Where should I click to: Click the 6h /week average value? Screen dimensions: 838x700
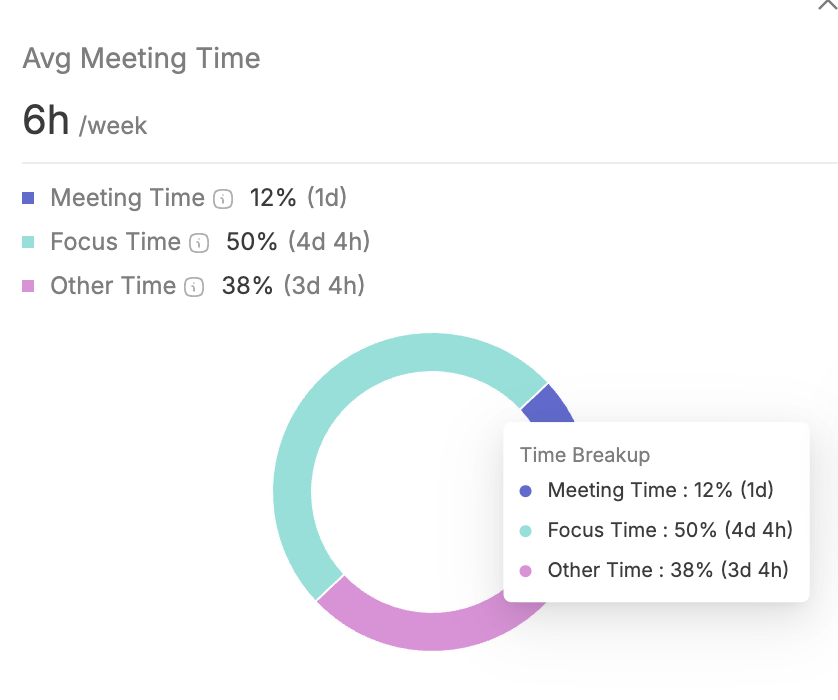tap(84, 122)
